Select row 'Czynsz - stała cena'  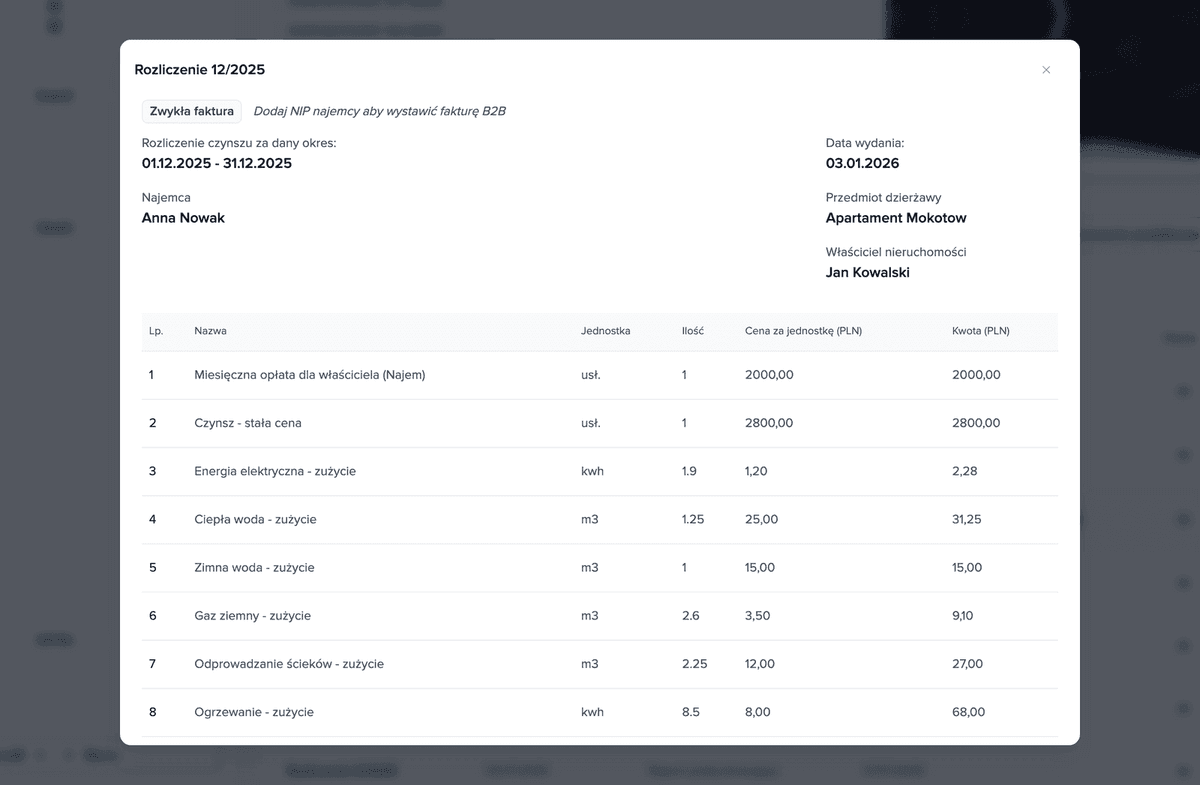point(600,423)
